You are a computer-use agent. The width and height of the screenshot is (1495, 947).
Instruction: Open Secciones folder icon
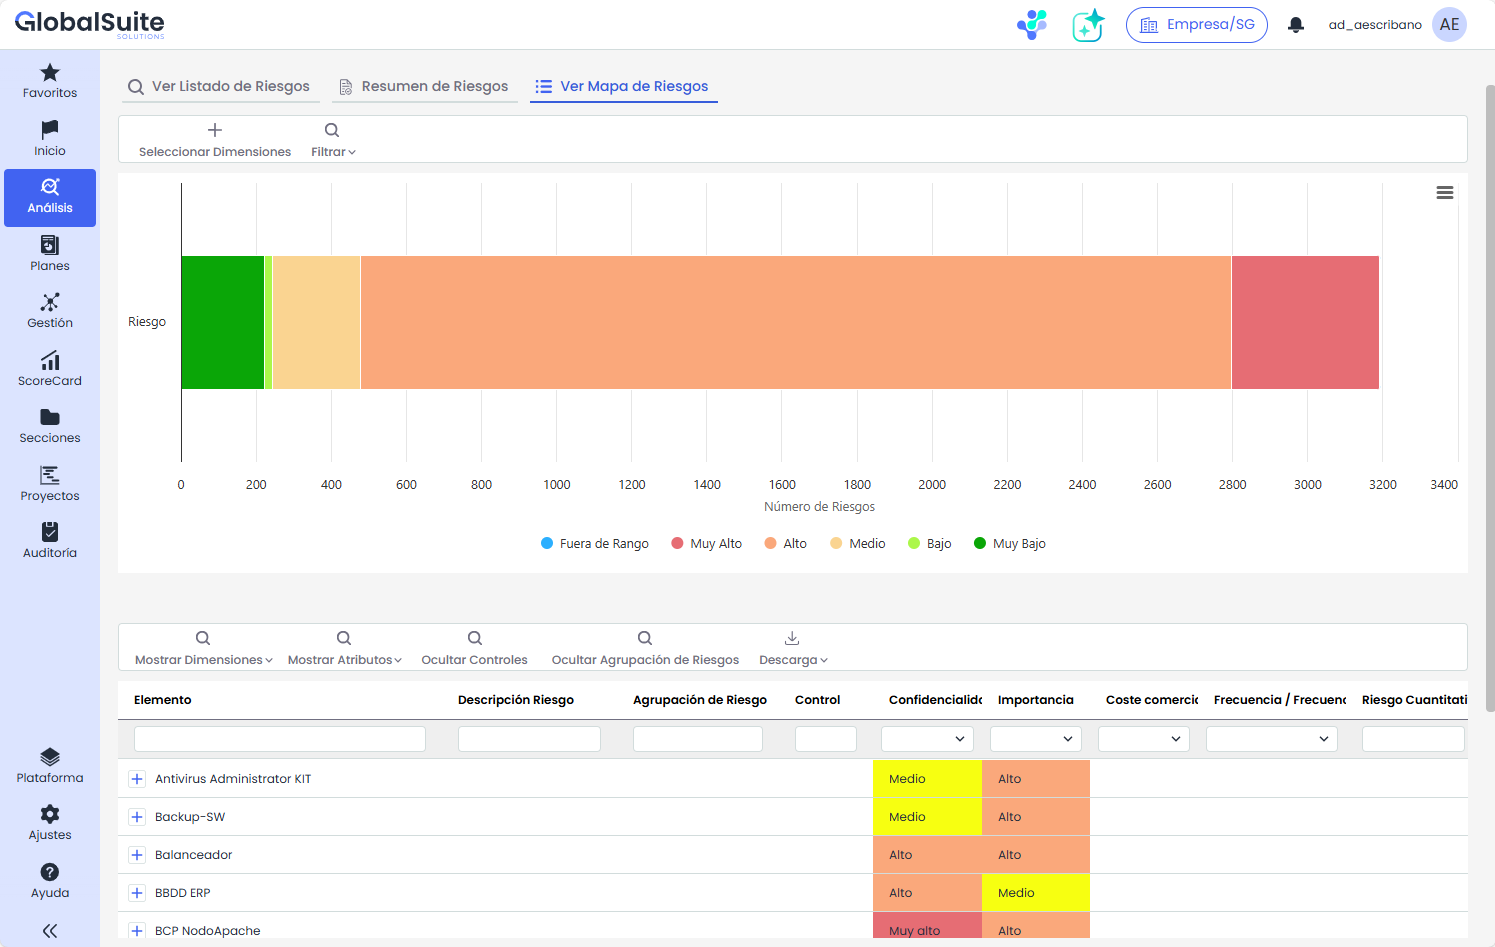50,417
